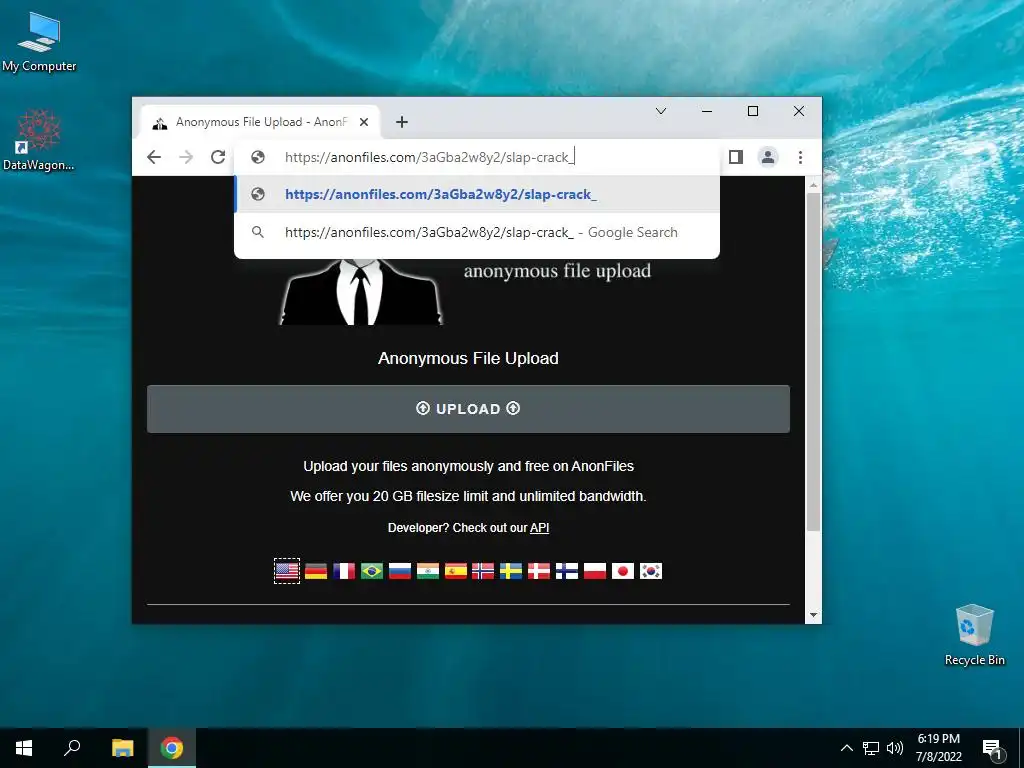Click the page scrollbar up arrow

813,185
